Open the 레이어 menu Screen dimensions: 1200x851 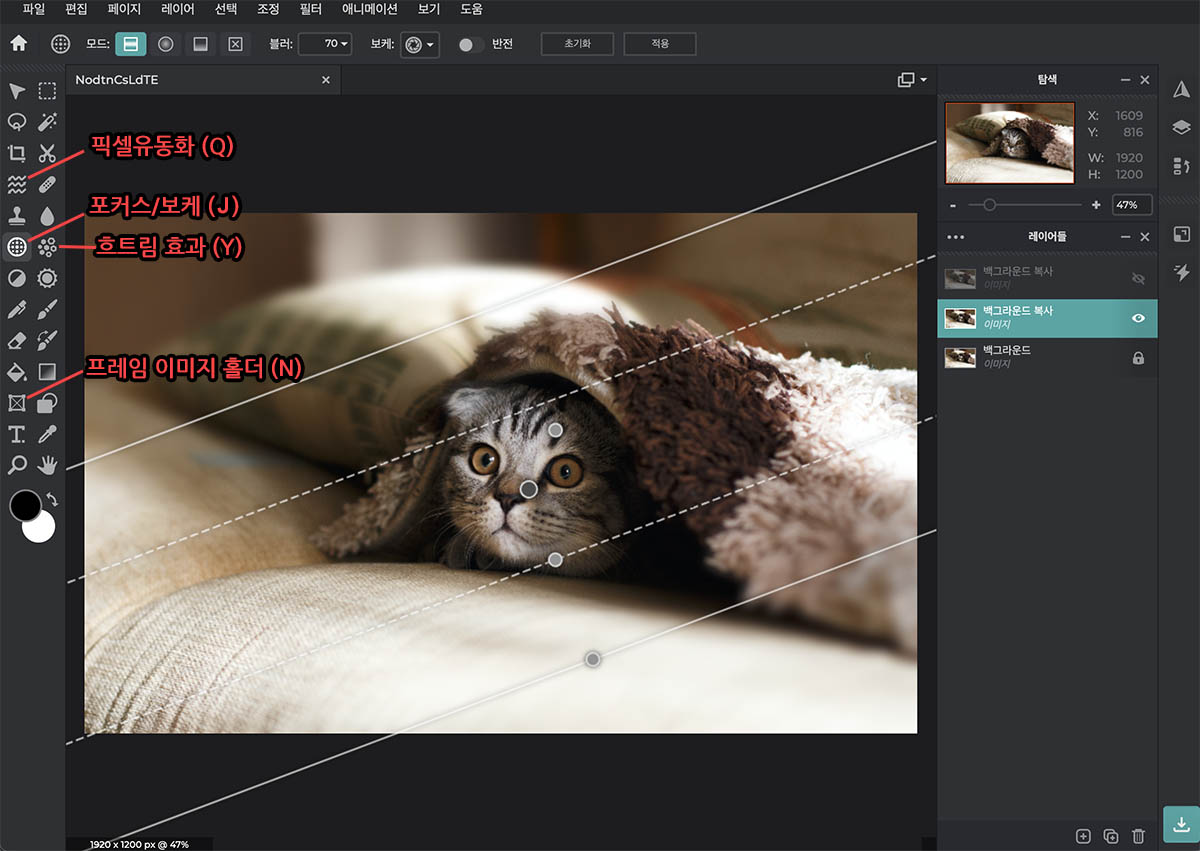[x=177, y=9]
